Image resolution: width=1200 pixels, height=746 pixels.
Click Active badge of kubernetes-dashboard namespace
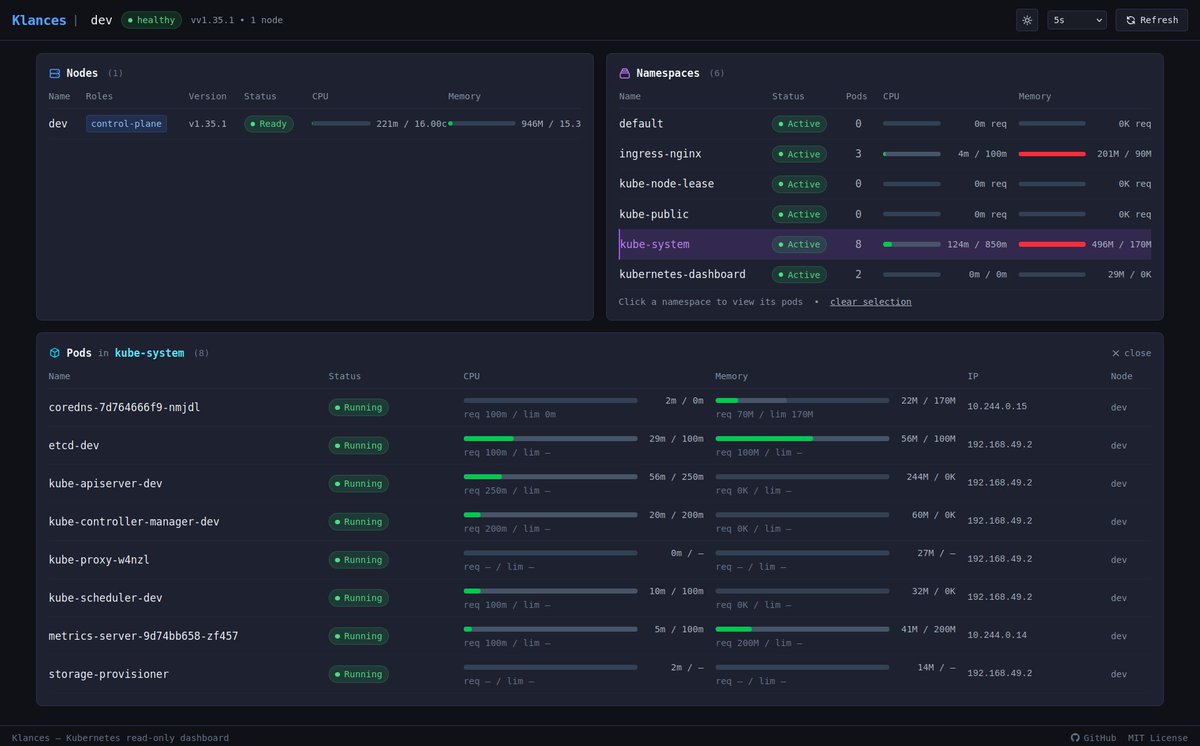pyautogui.click(x=799, y=274)
